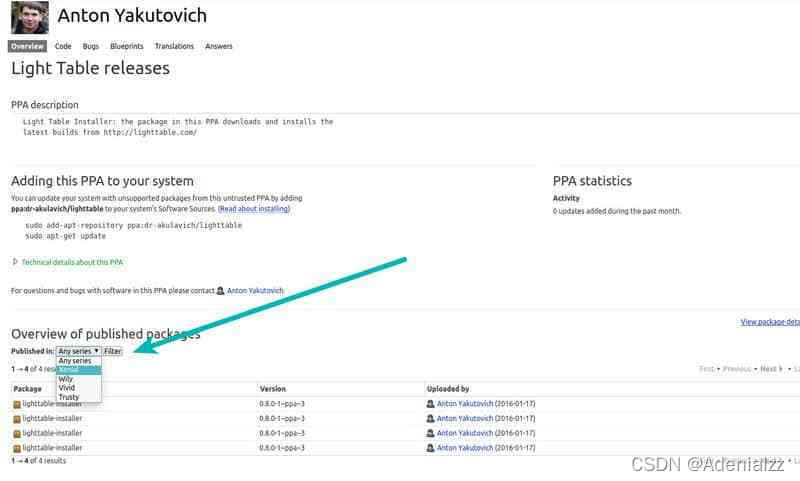Click '0 updates added during the past month'

tap(617, 211)
